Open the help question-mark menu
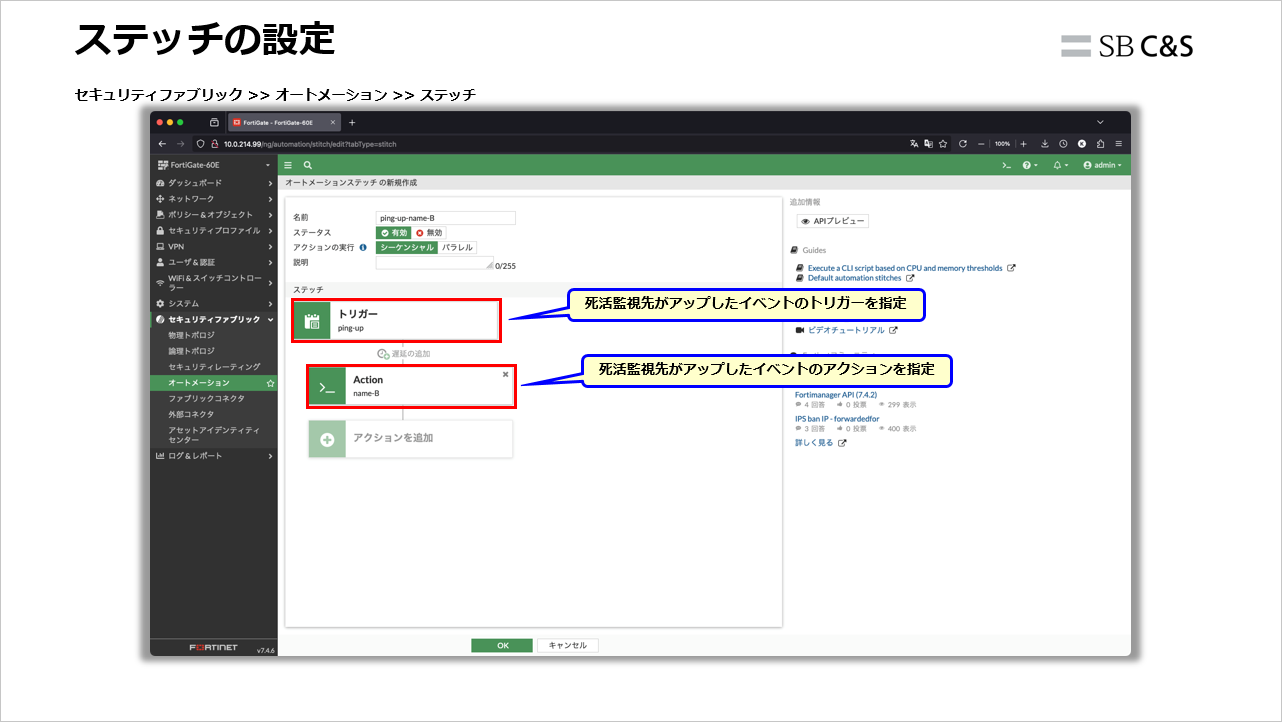Screen dimensions: 1282x722 [1029, 165]
